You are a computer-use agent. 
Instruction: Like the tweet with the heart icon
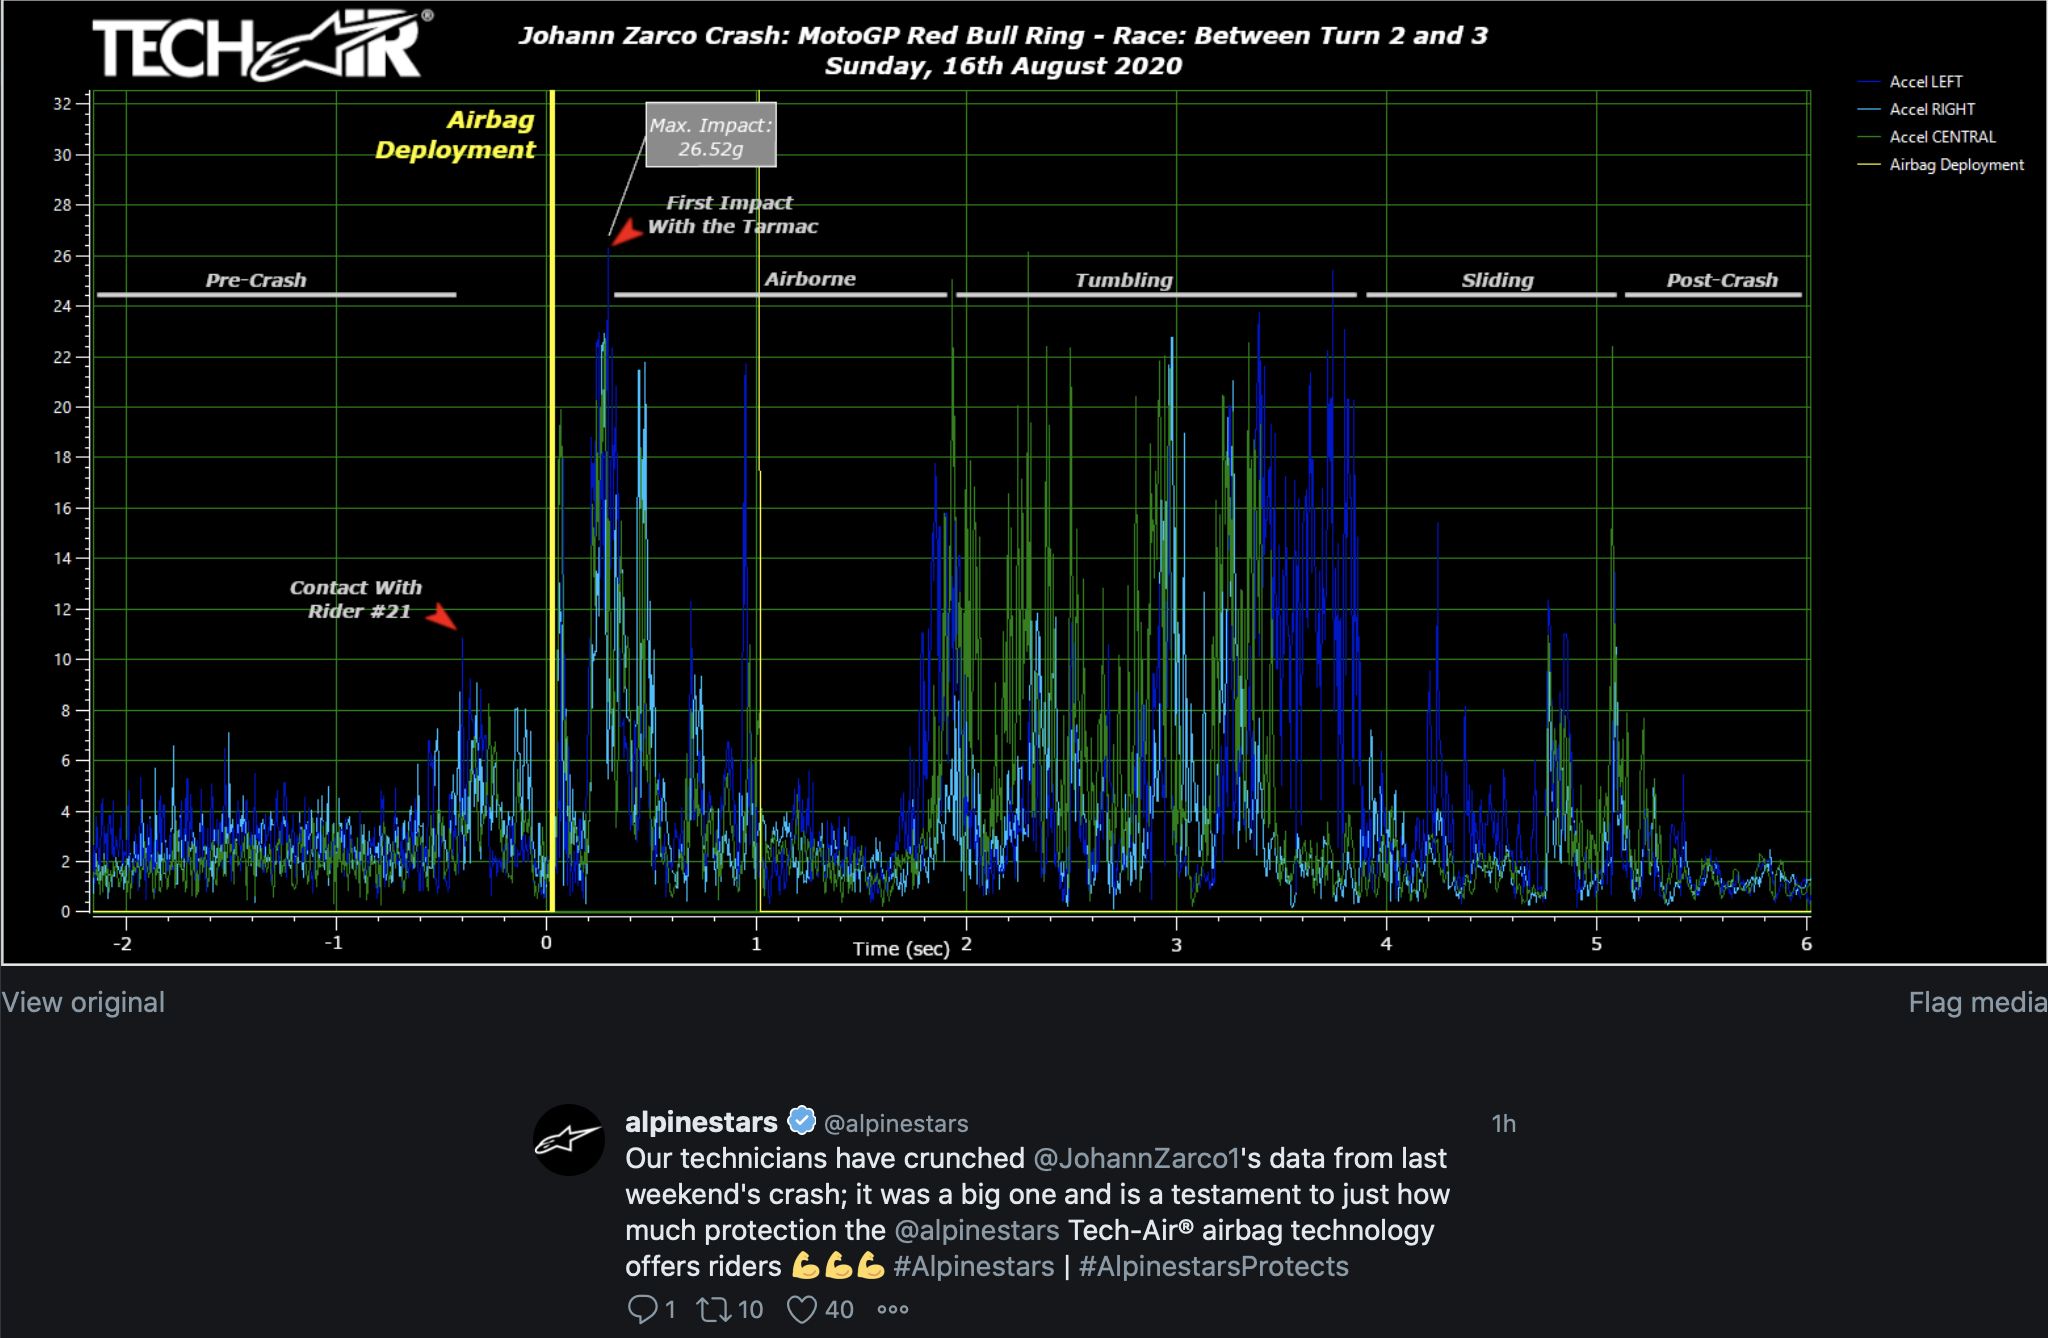(802, 1309)
